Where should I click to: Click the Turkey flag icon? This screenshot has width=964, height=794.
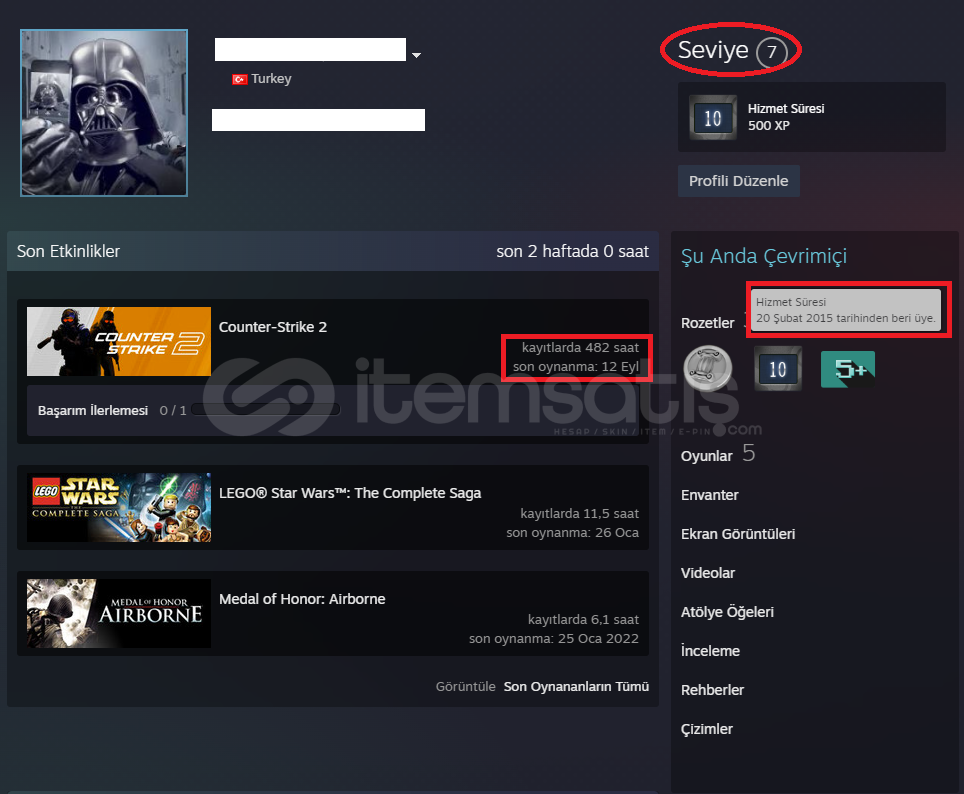[239, 79]
